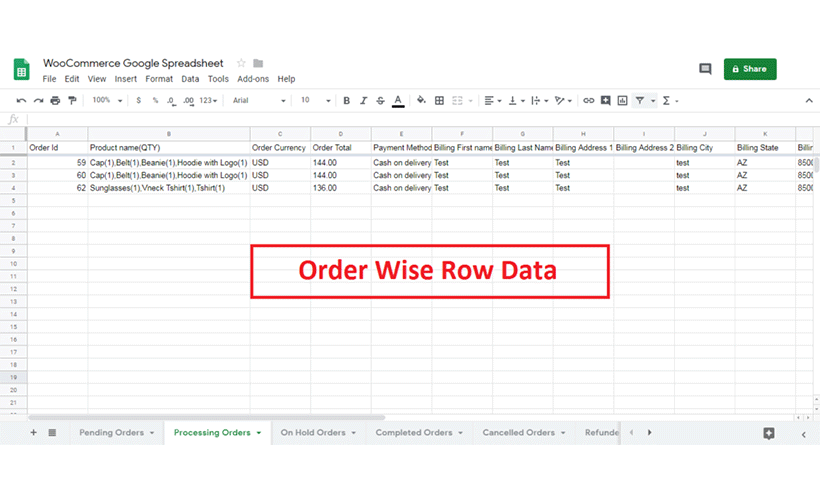Switch to Completed Orders tab

coord(414,433)
